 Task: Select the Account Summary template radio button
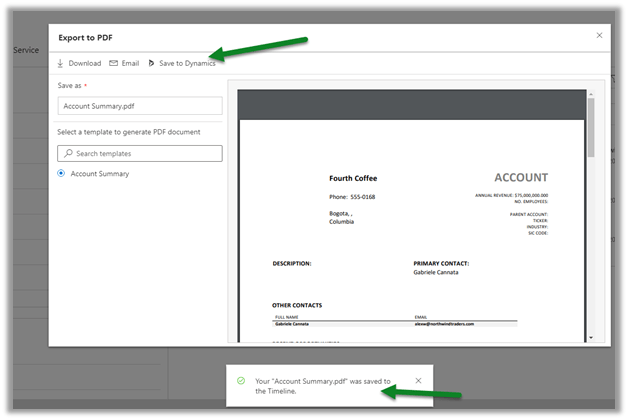(x=62, y=174)
